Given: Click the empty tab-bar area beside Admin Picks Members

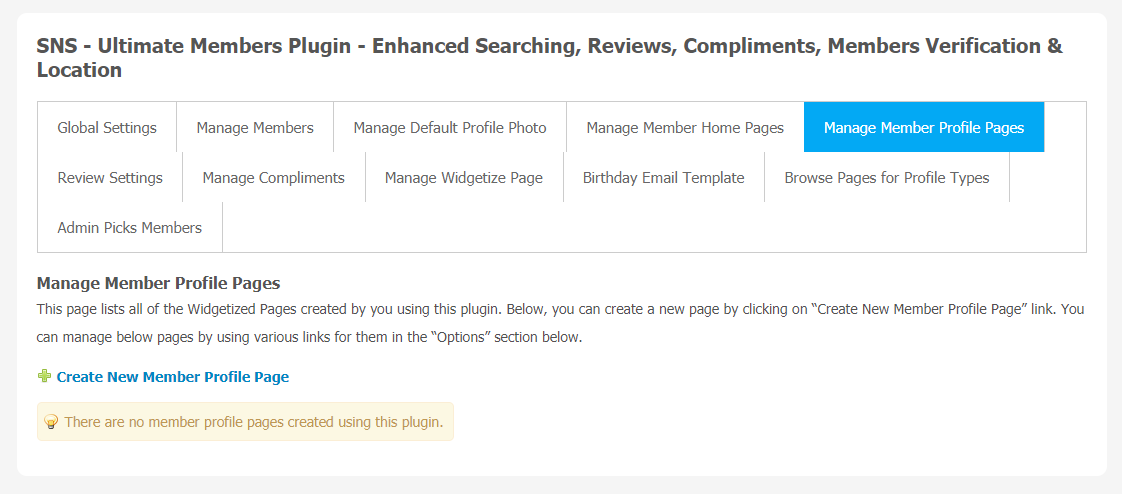Looking at the screenshot, I should [x=654, y=228].
